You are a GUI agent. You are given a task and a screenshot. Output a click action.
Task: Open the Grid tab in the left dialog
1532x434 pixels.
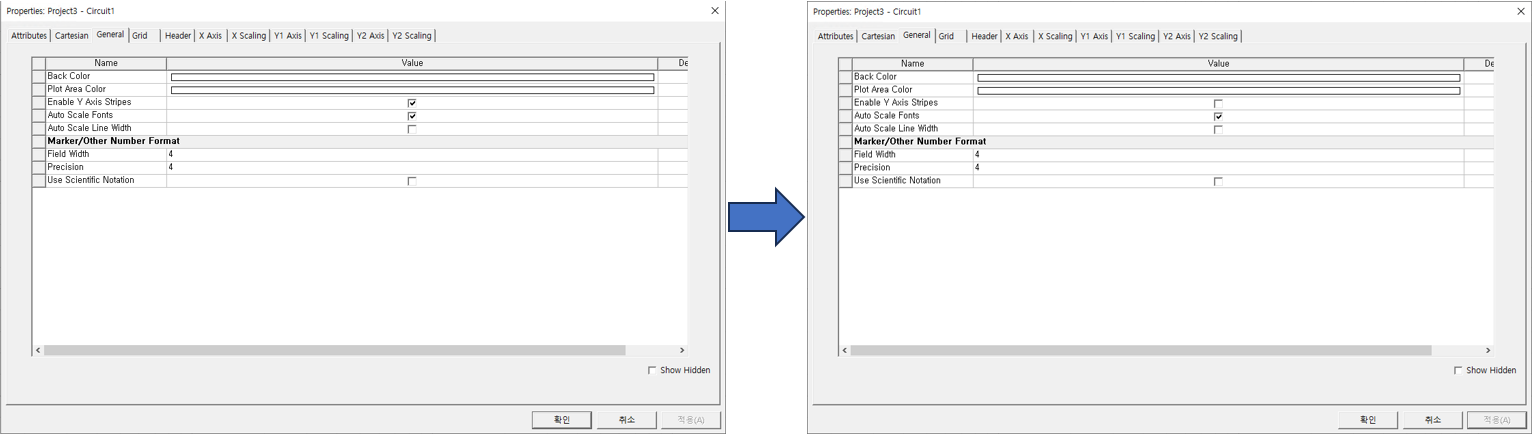(140, 36)
